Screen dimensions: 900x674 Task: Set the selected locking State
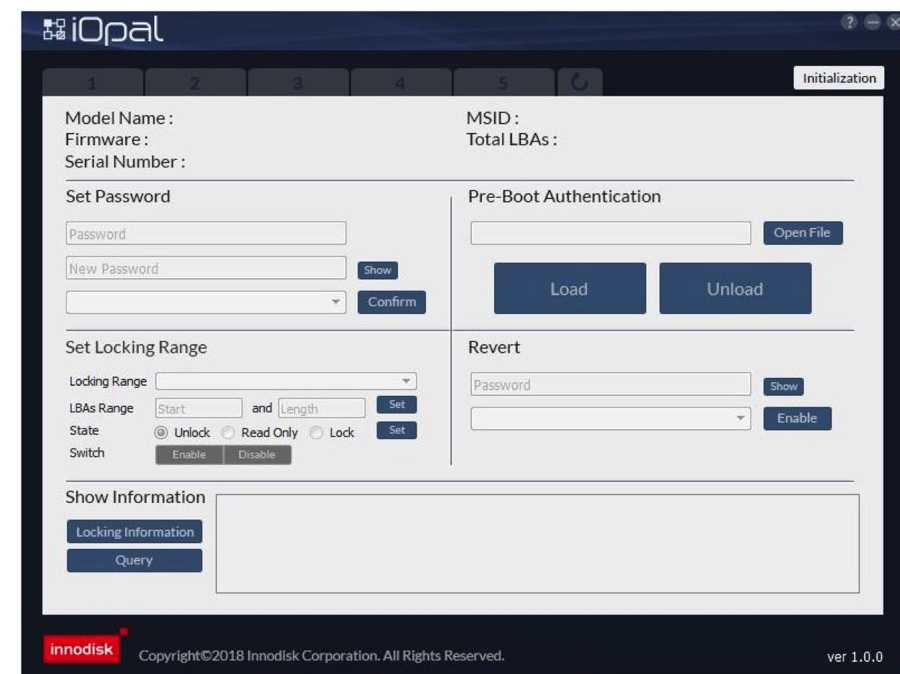[397, 430]
